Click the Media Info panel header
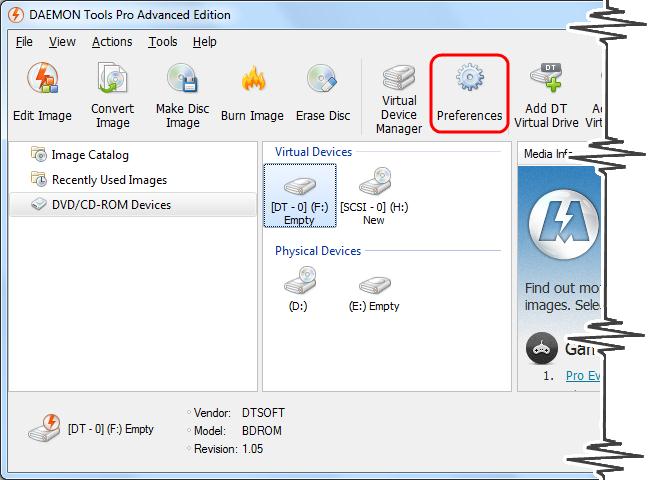The image size is (649, 480). pyautogui.click(x=547, y=154)
